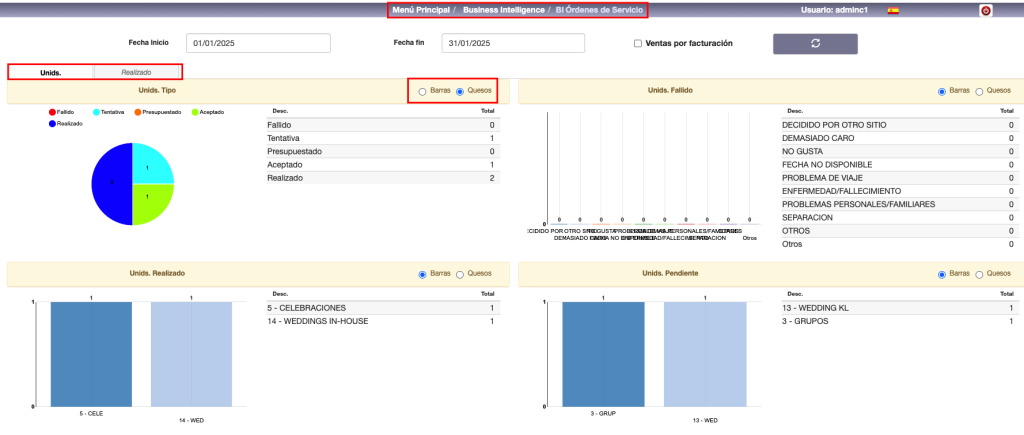1024x435 pixels.
Task: Click the Fecha fin date field
Action: coord(513,44)
